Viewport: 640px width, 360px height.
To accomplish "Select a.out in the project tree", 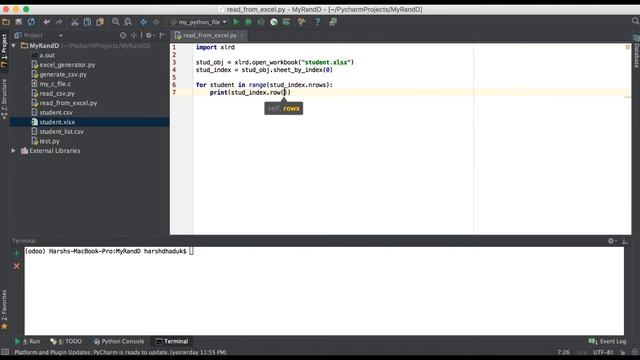I will 47,55.
